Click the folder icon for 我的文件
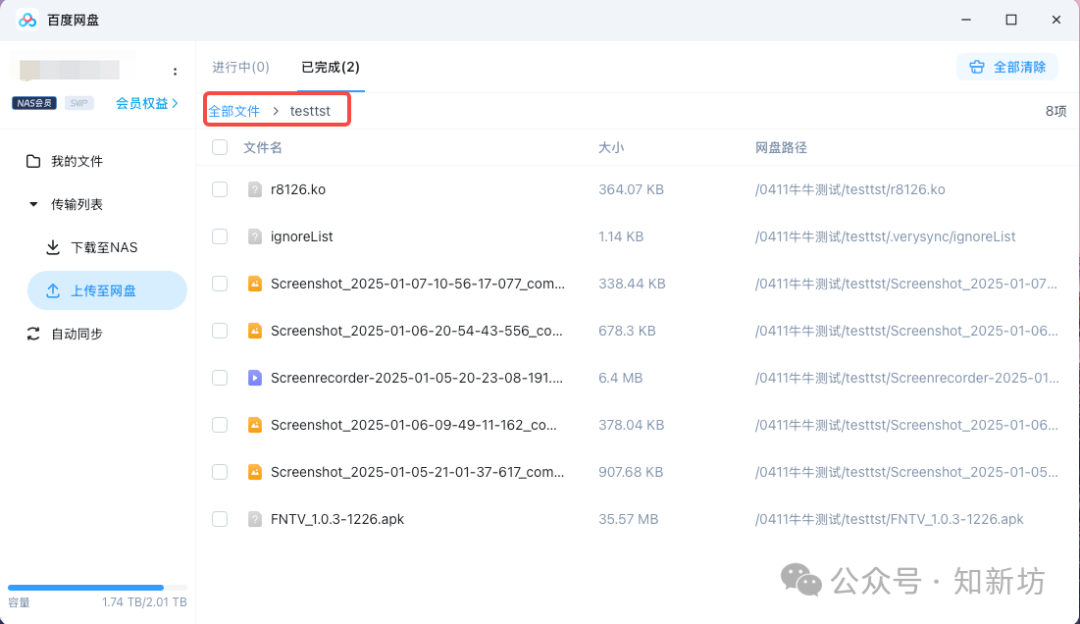Screen dimensions: 1080x624 pyautogui.click(x=34, y=161)
